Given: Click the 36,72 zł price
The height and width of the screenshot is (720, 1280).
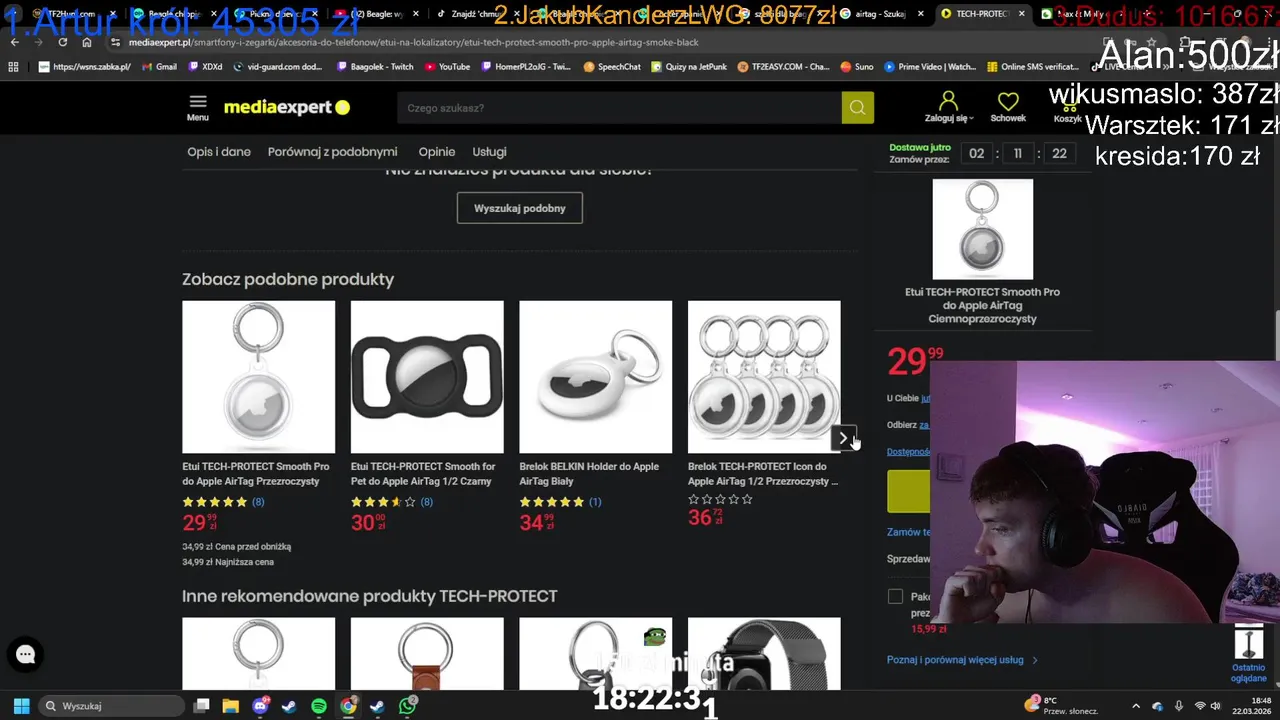Looking at the screenshot, I should [705, 517].
